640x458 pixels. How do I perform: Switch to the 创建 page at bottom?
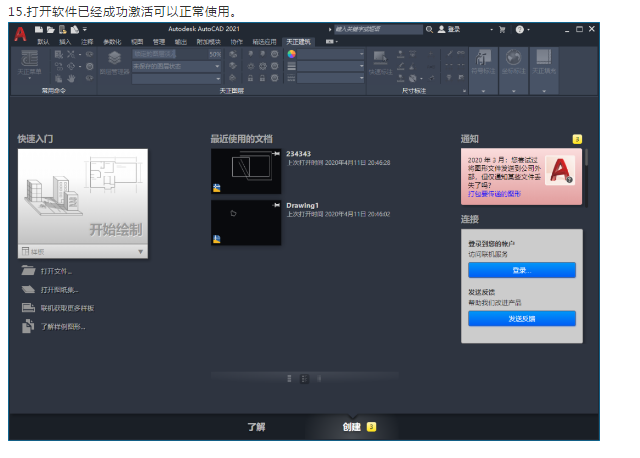351,427
